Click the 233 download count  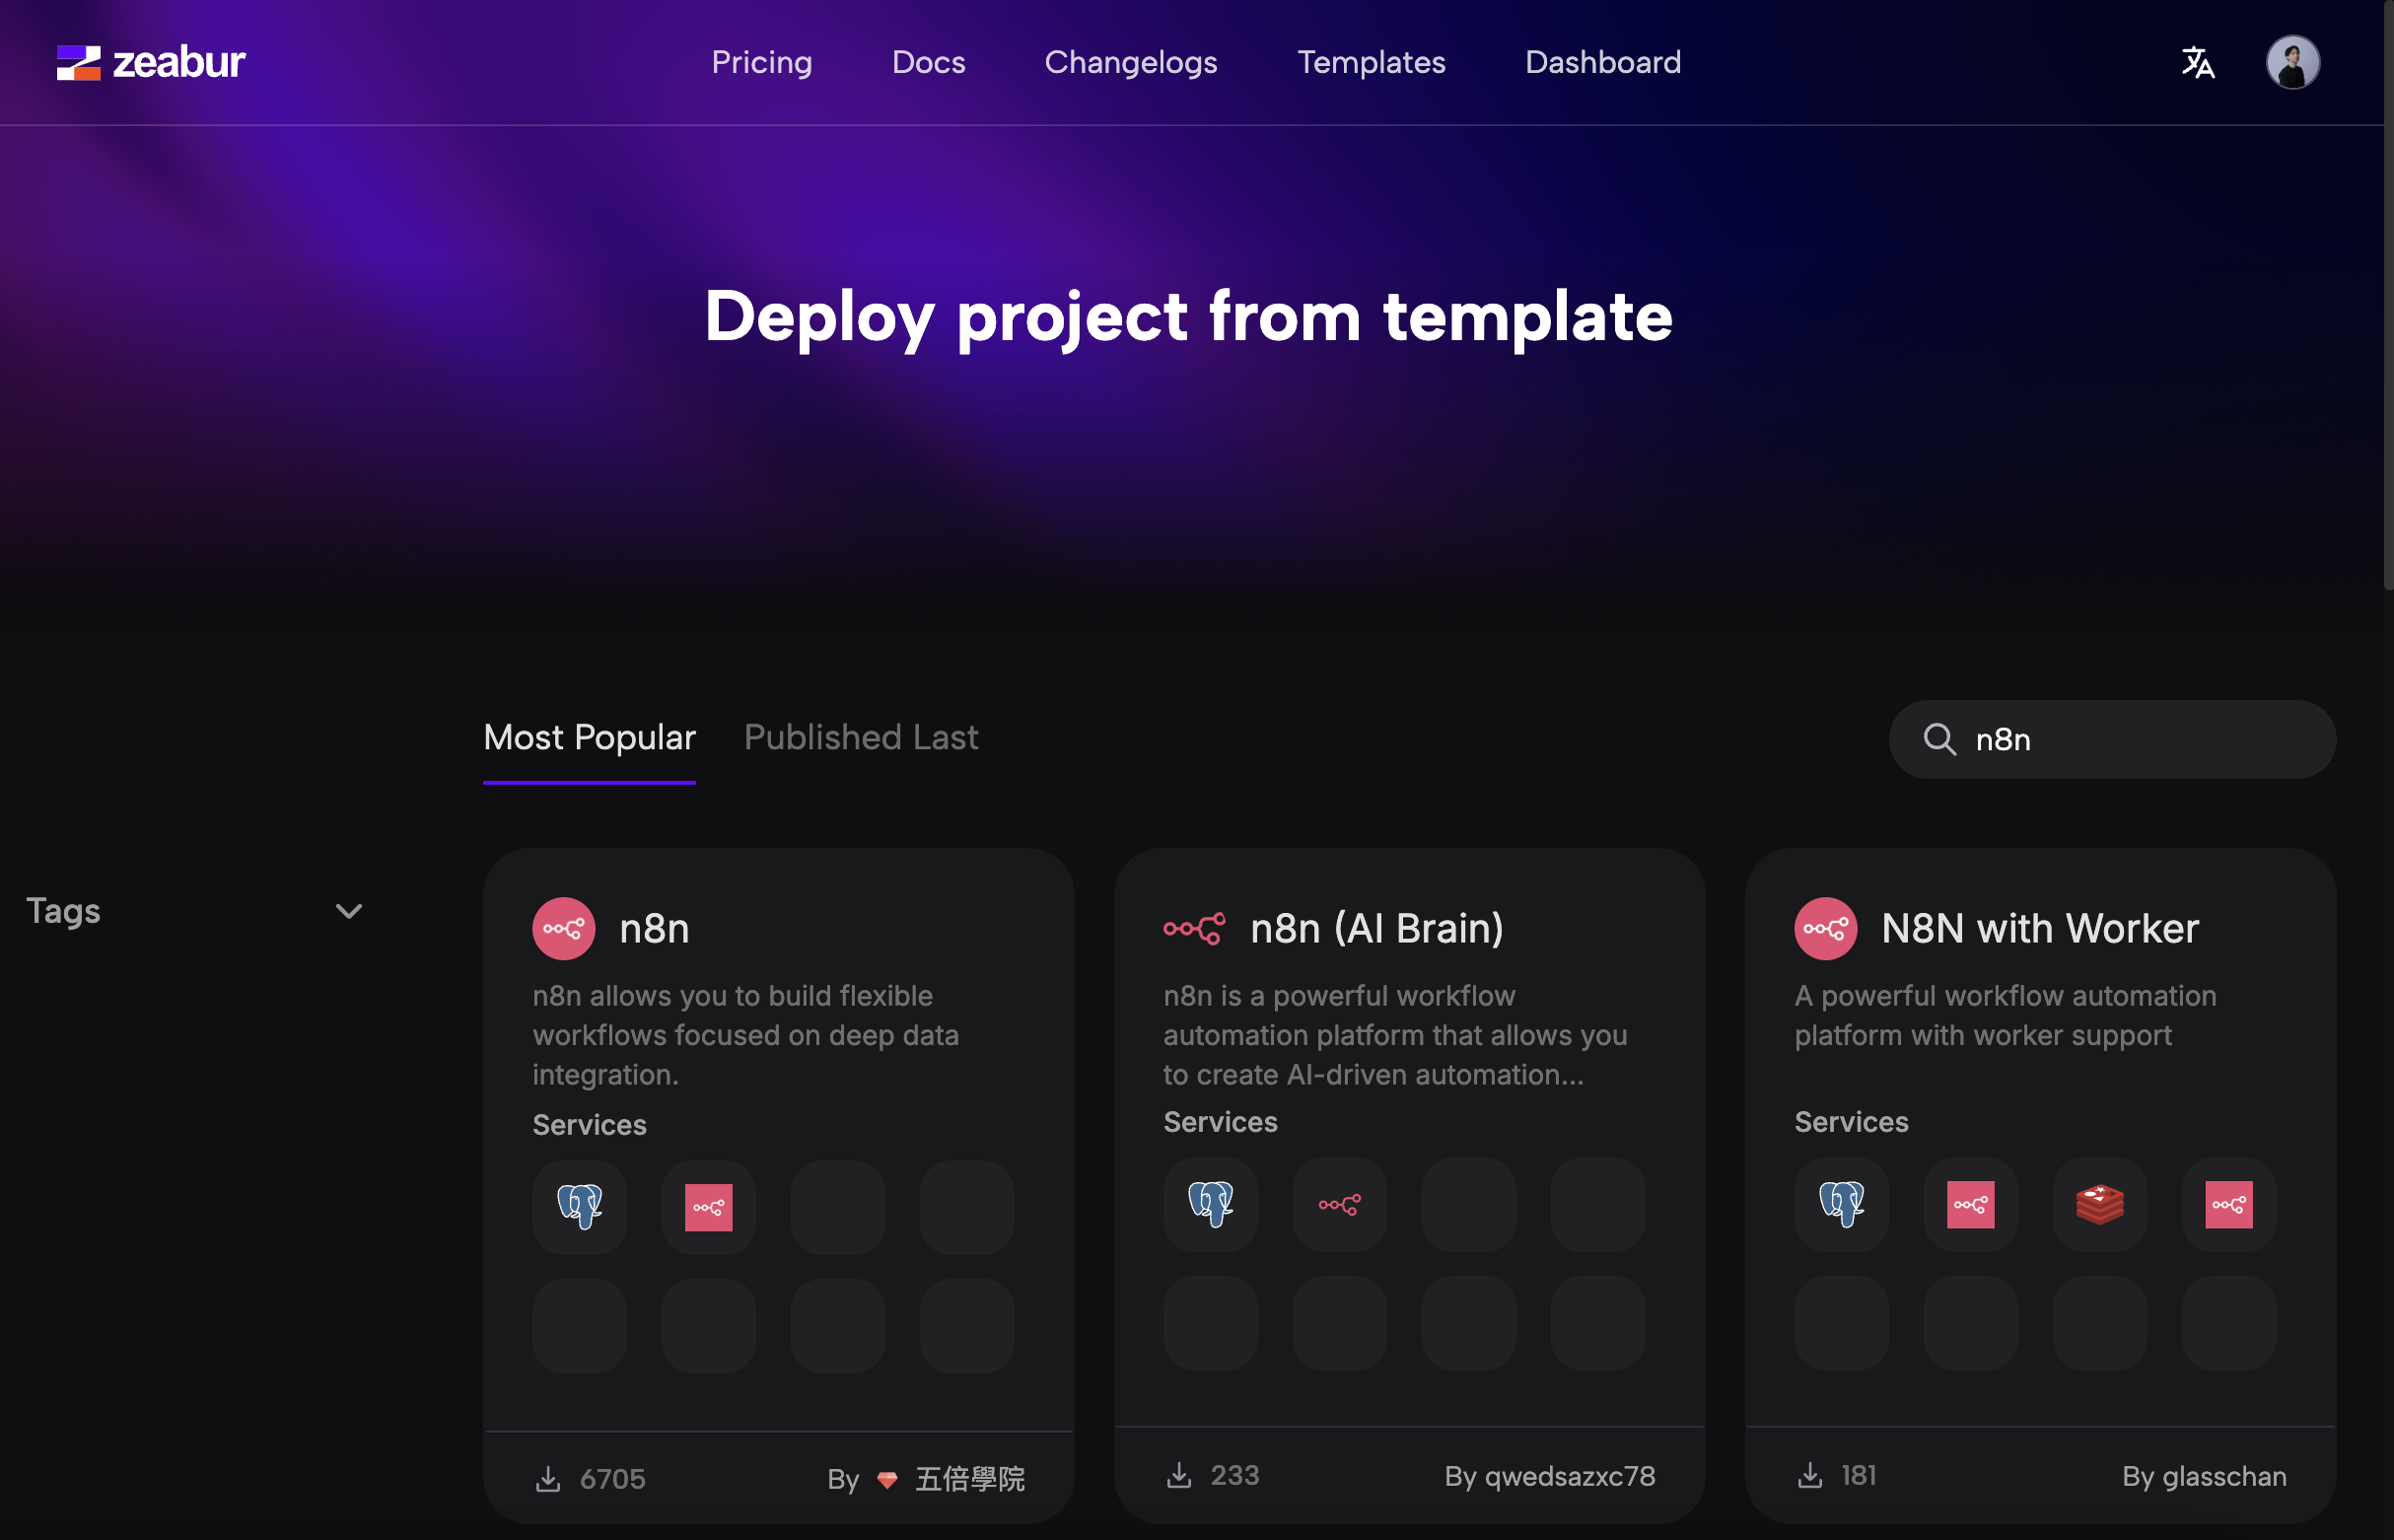(x=1234, y=1475)
